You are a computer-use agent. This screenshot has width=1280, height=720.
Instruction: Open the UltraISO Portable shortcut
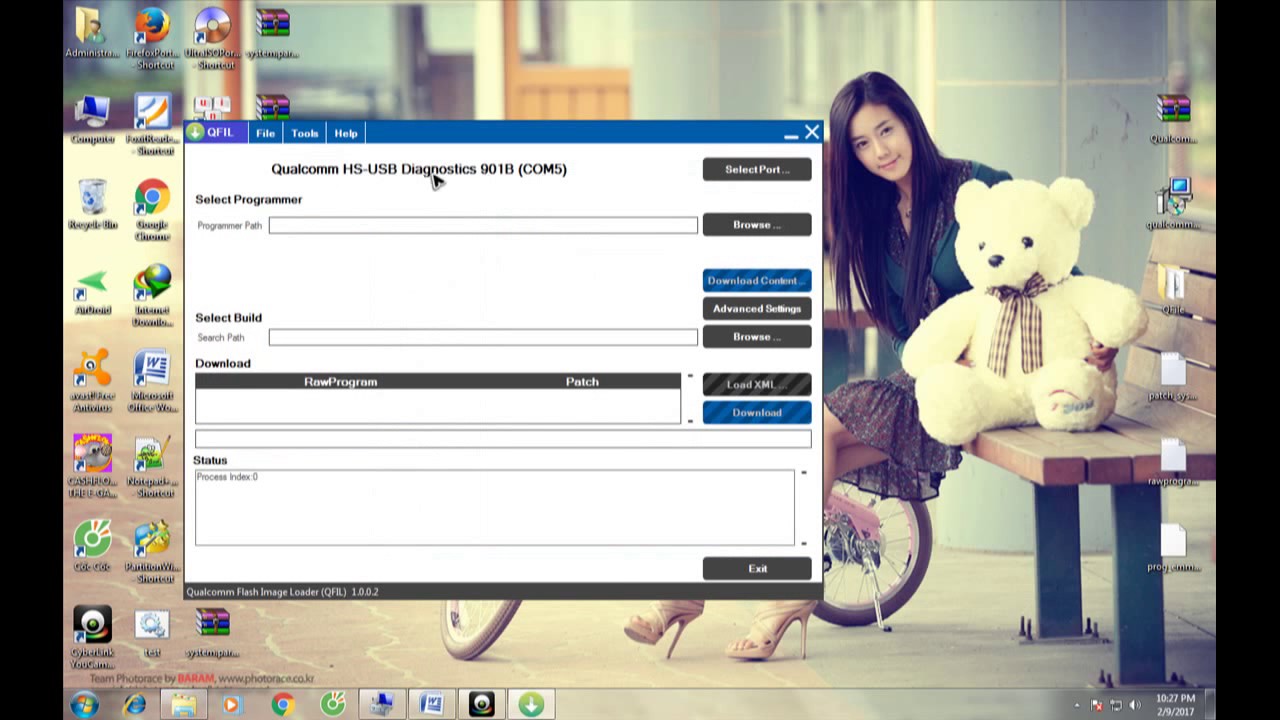point(213,40)
